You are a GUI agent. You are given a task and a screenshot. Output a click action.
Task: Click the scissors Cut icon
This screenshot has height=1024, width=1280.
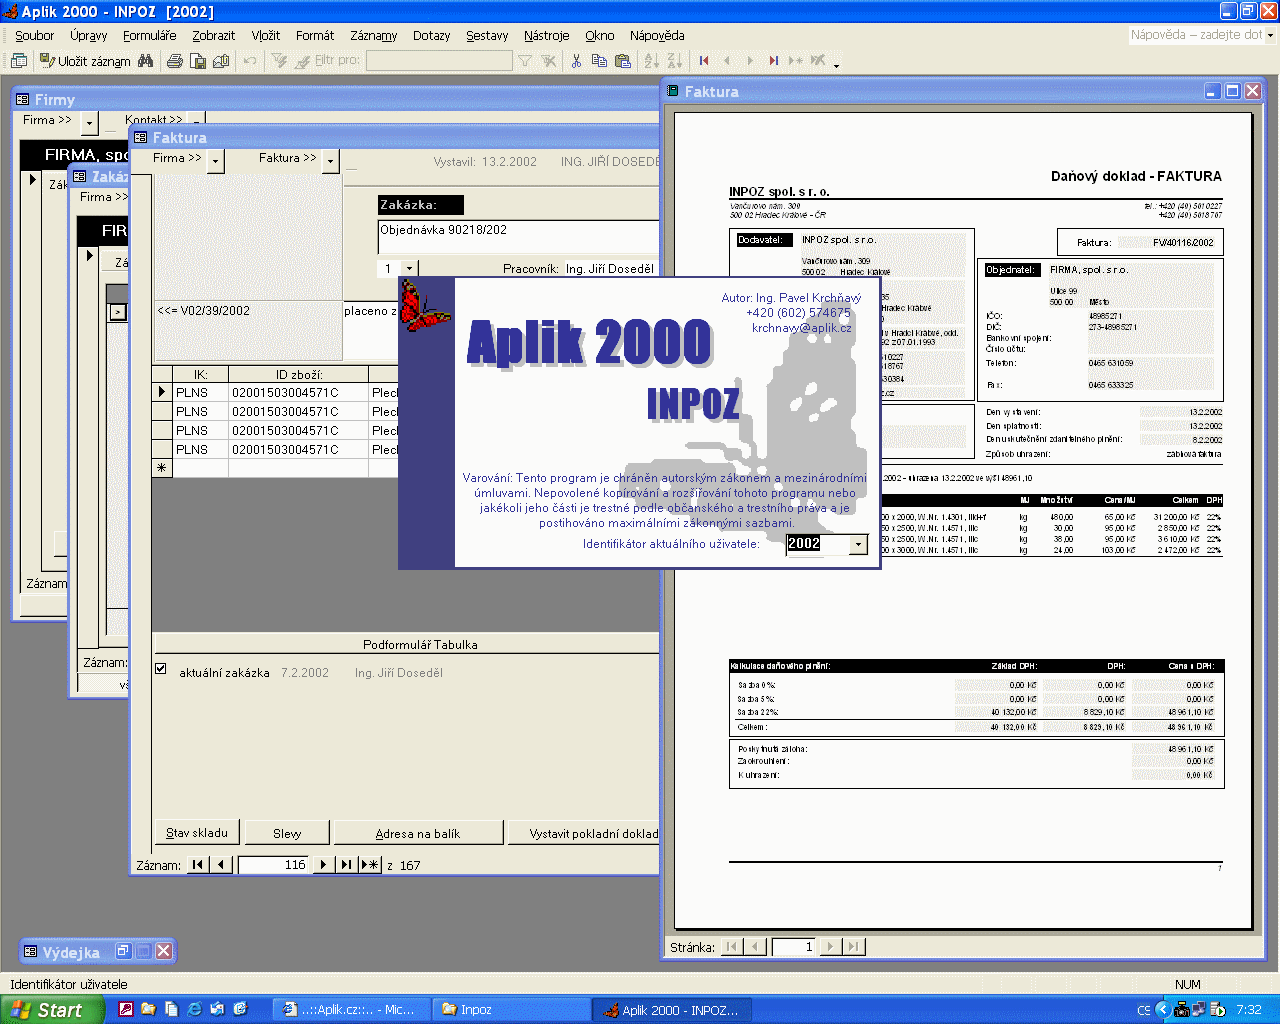pyautogui.click(x=576, y=61)
